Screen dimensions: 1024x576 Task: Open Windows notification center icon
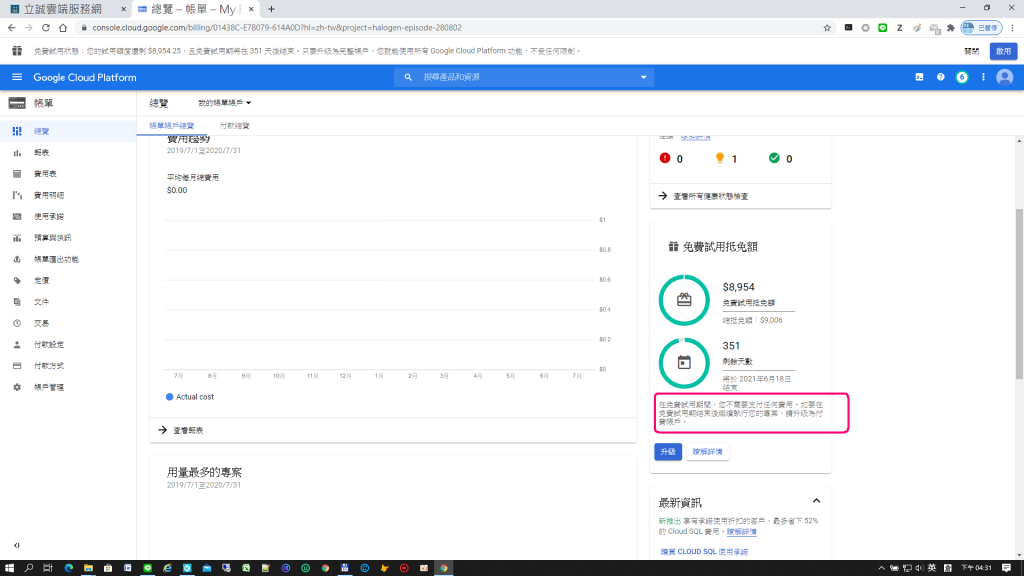[x=1006, y=568]
